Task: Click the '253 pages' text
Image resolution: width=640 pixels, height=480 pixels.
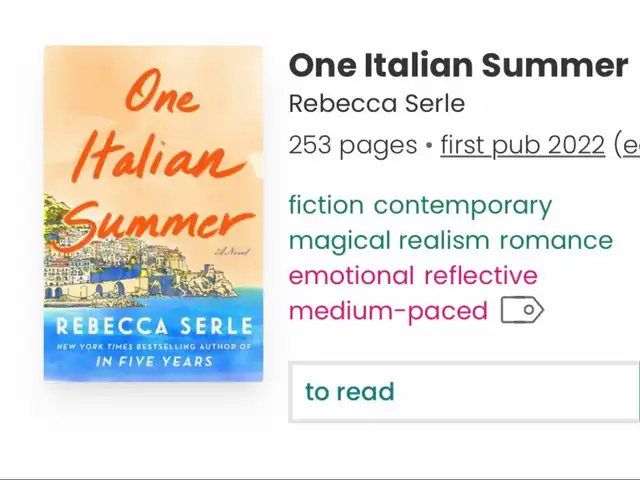Action: (353, 146)
